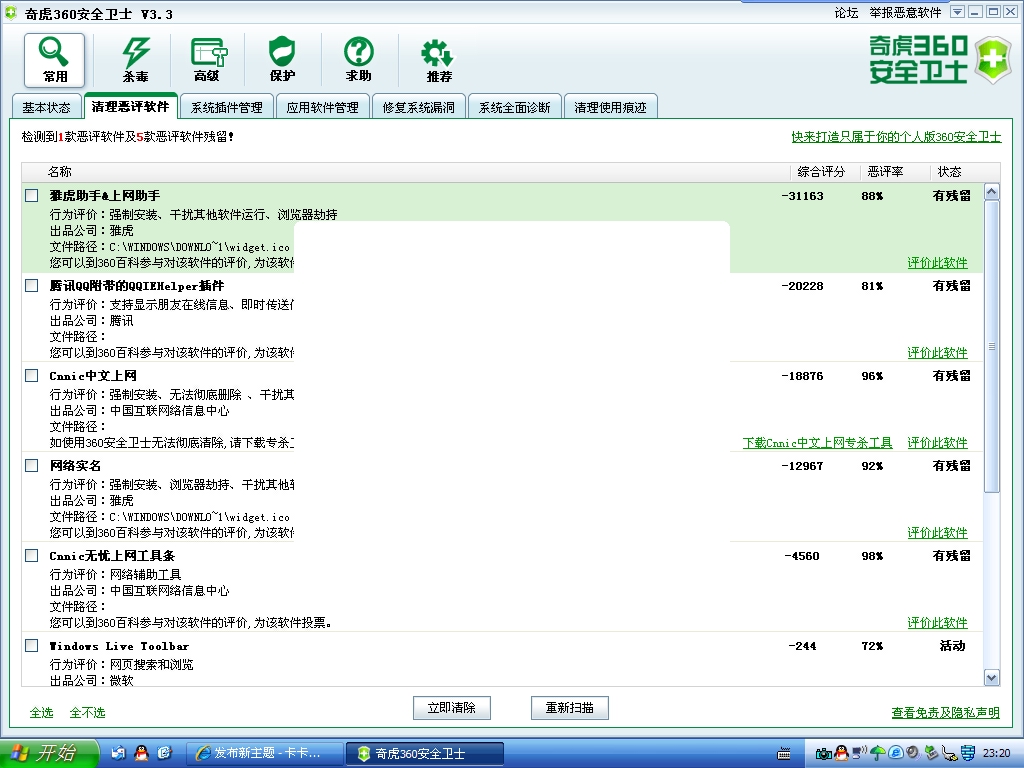Click the camera icon in system tray
The width and height of the screenshot is (1024, 768).
click(x=824, y=754)
